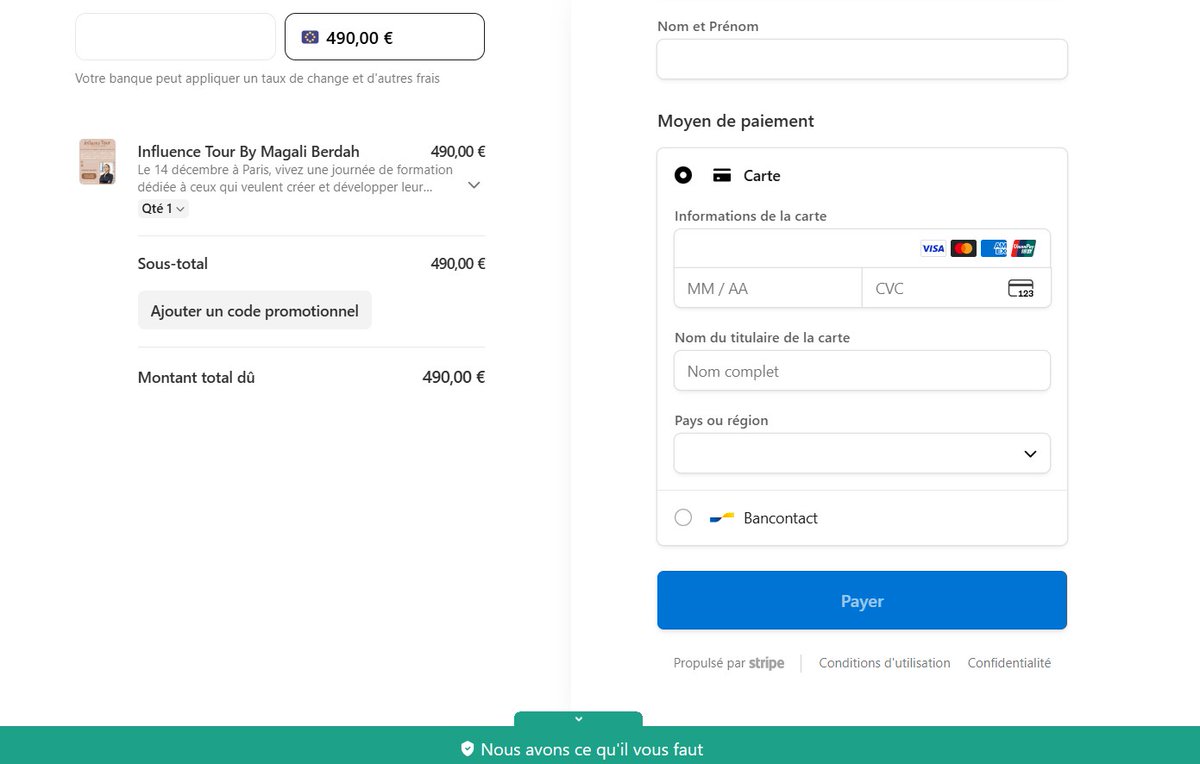Click the CVC card 123 icon

[1021, 289]
